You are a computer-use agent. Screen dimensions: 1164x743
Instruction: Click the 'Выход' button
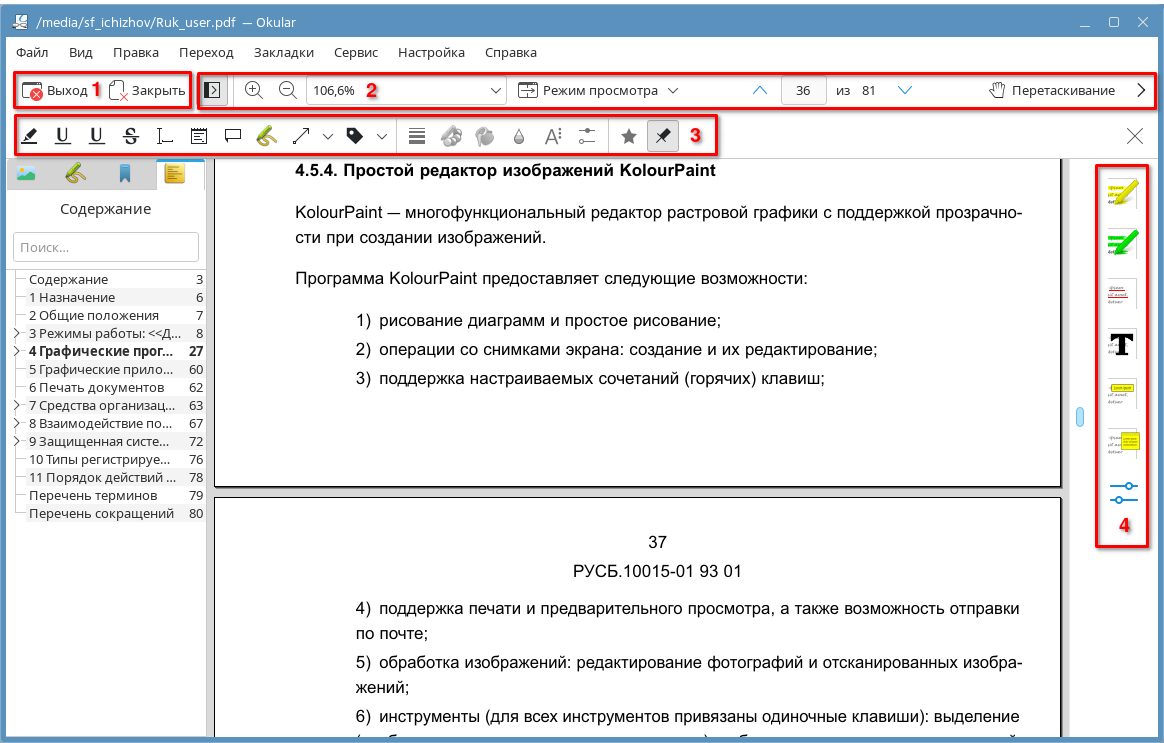point(55,90)
